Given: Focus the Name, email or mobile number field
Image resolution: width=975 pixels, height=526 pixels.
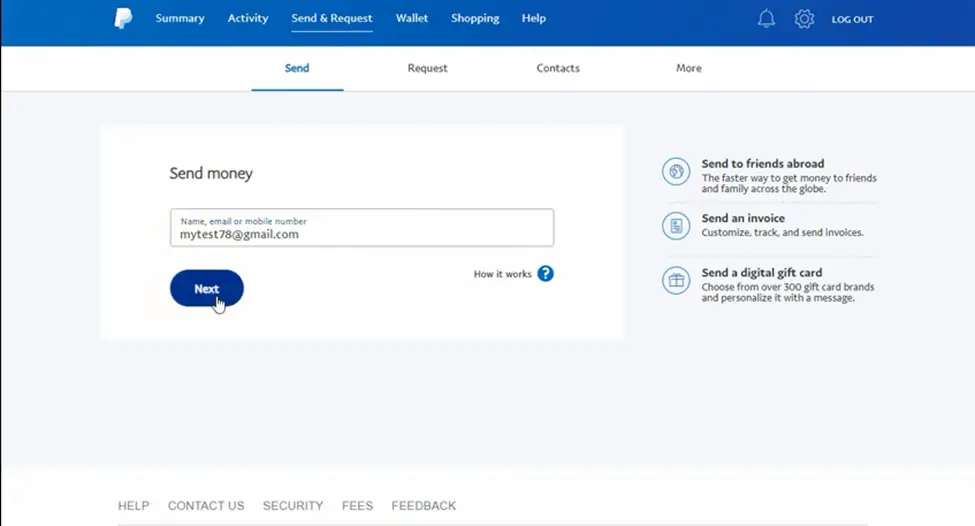Looking at the screenshot, I should pos(362,228).
